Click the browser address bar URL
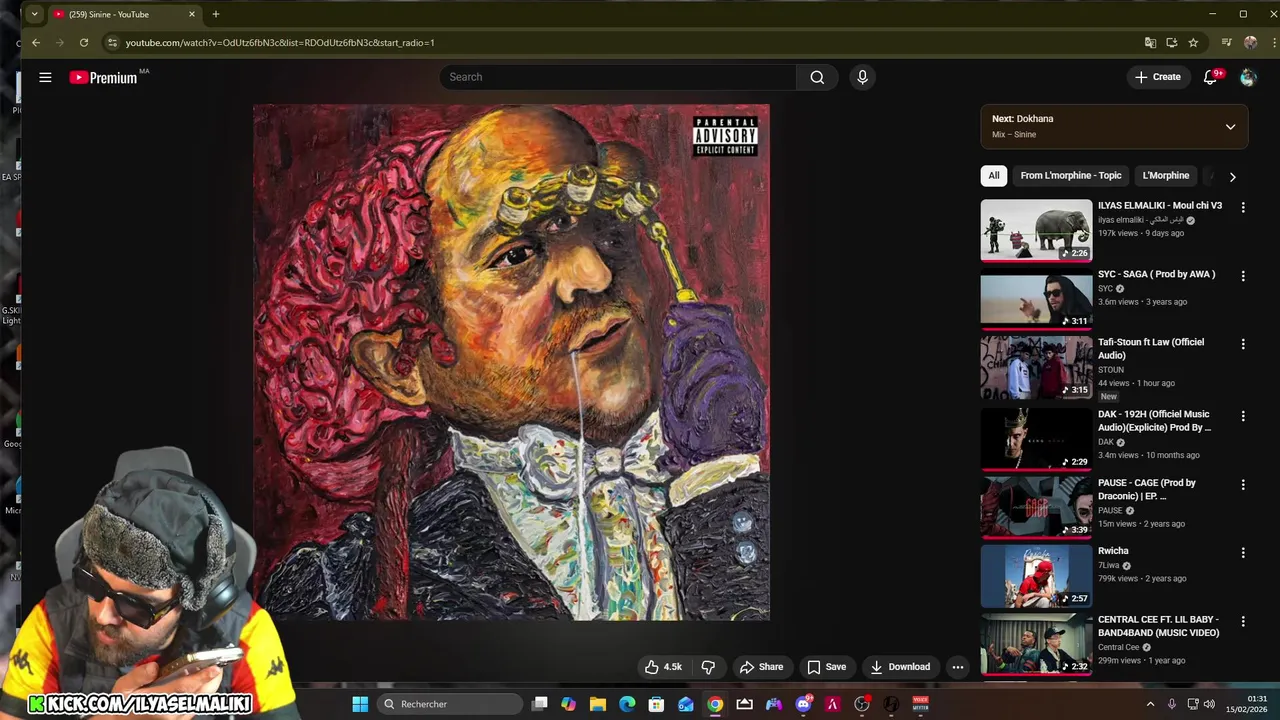1280x720 pixels. coord(280,43)
